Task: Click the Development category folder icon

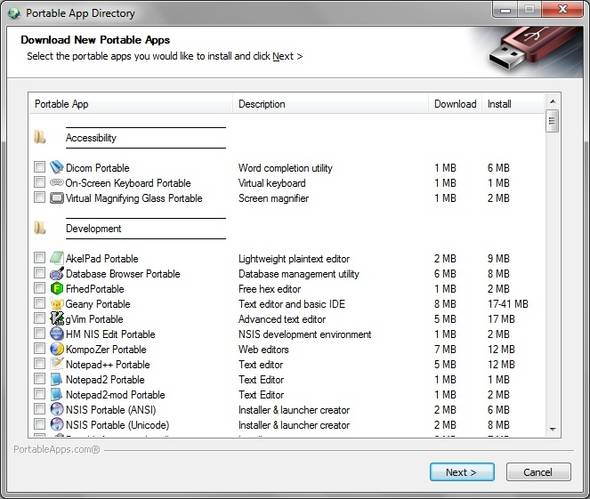Action: tap(40, 228)
